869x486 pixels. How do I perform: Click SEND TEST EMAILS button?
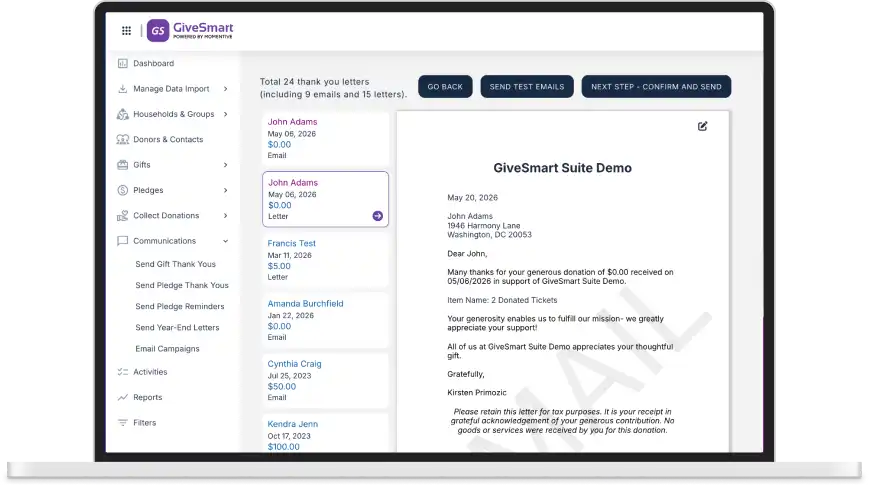tap(527, 86)
